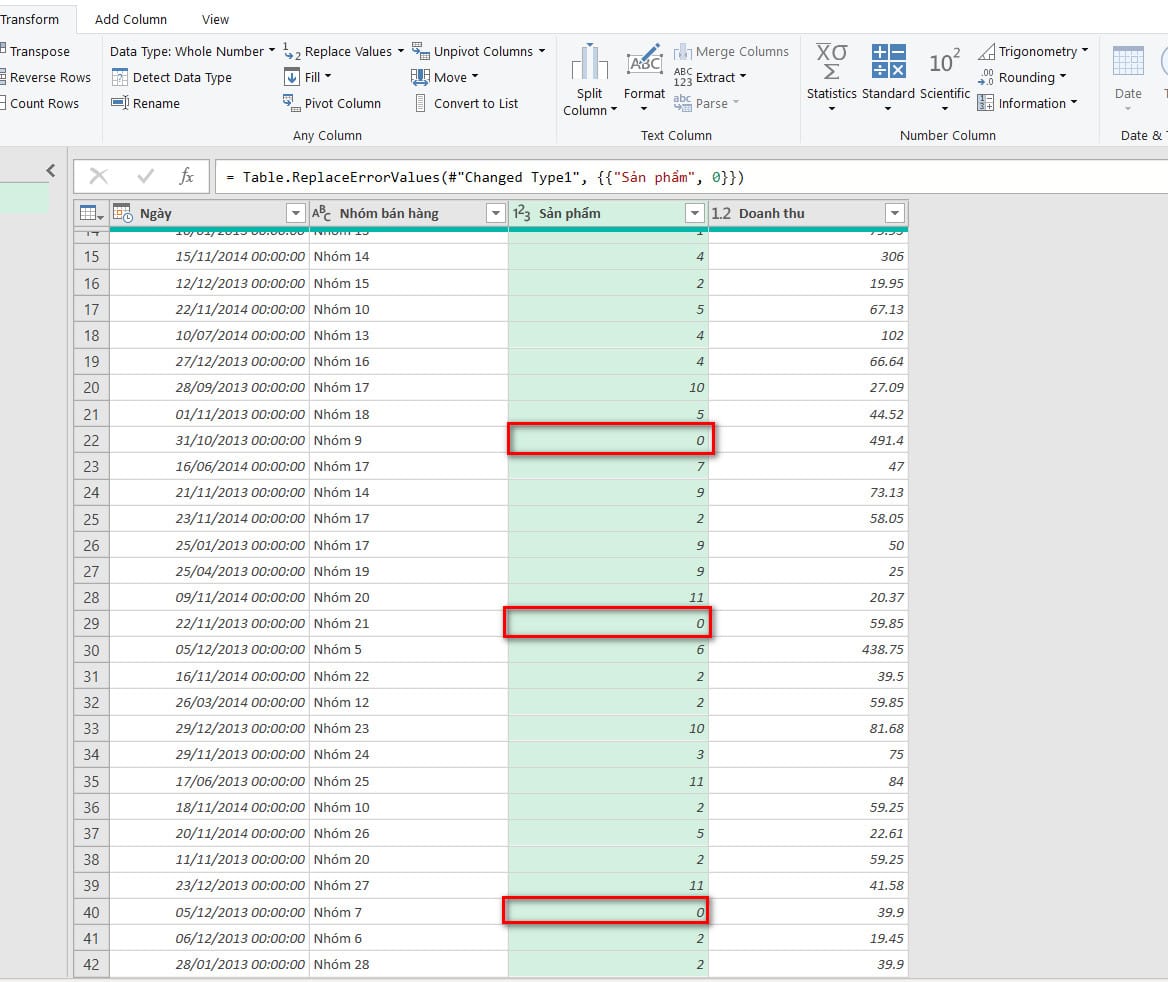Expand the Sản phẩm column filter dropdown
The width and height of the screenshot is (1168, 982).
[695, 213]
